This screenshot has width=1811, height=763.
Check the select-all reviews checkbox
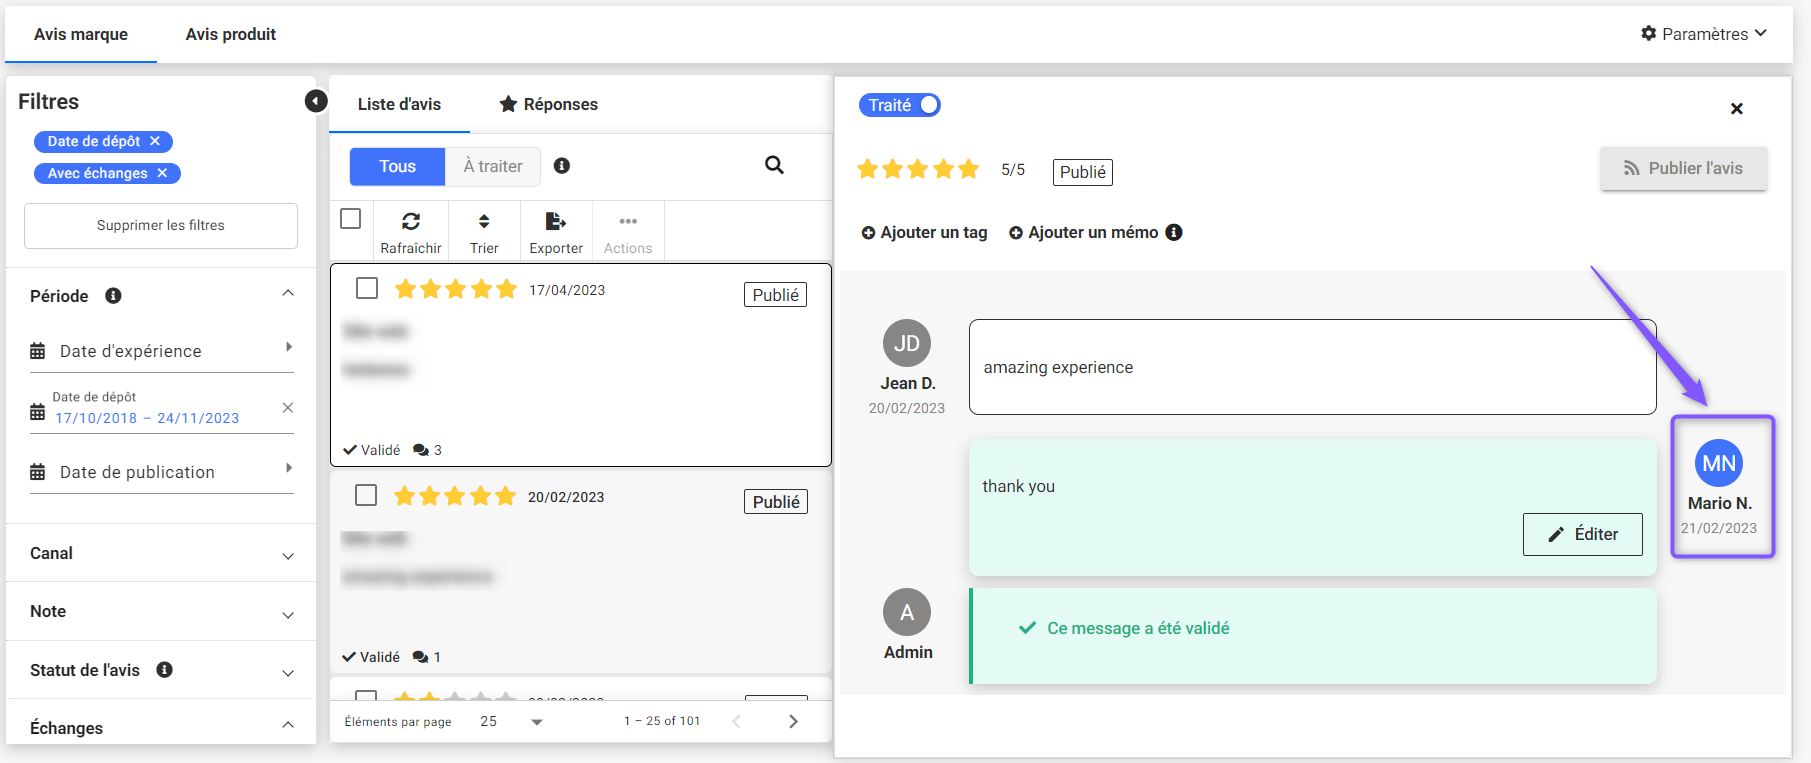(x=351, y=219)
